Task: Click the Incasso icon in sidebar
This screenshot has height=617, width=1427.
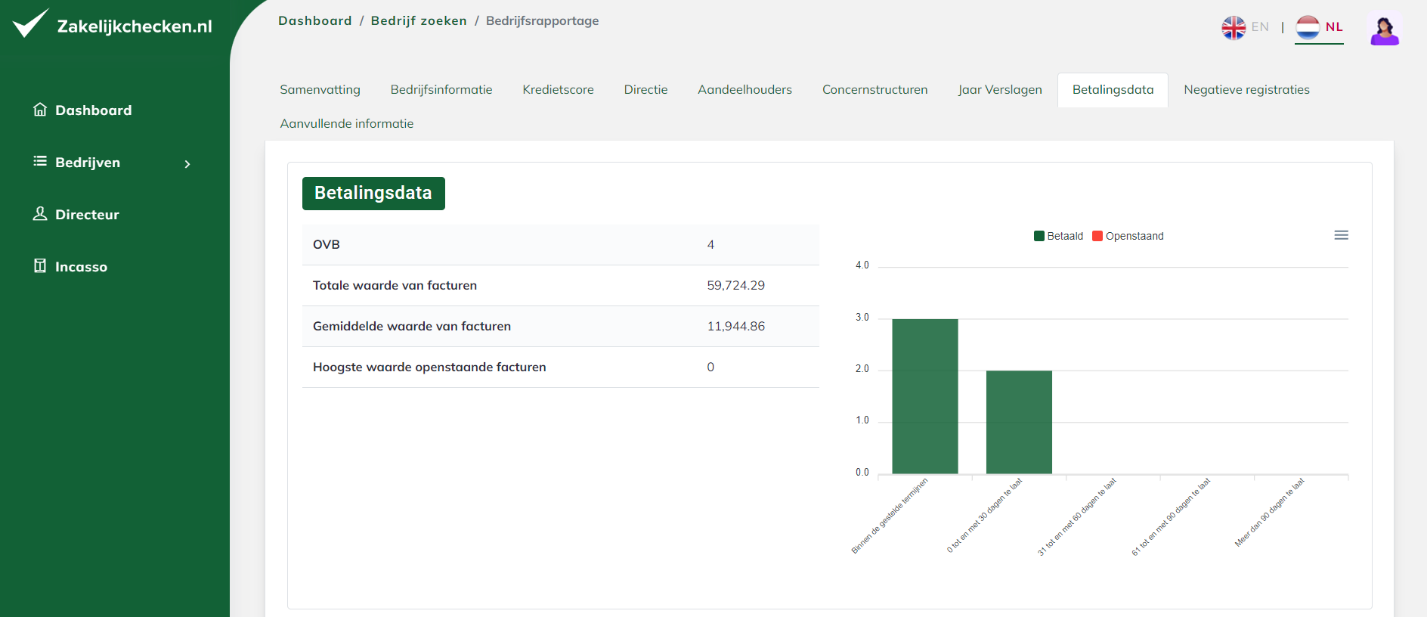Action: (x=40, y=266)
